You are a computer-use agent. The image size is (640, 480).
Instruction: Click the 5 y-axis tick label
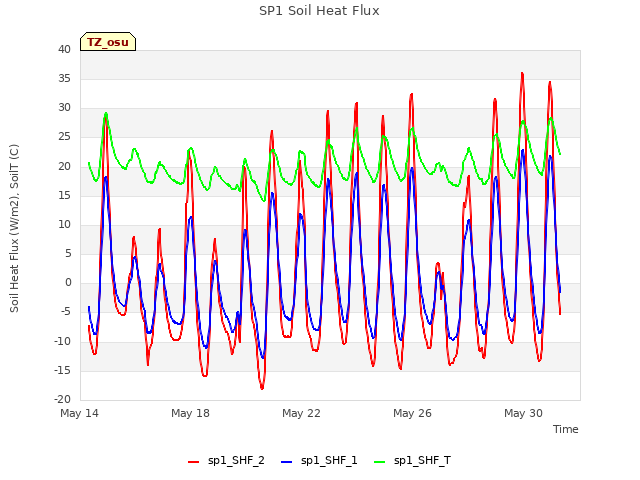(x=68, y=253)
